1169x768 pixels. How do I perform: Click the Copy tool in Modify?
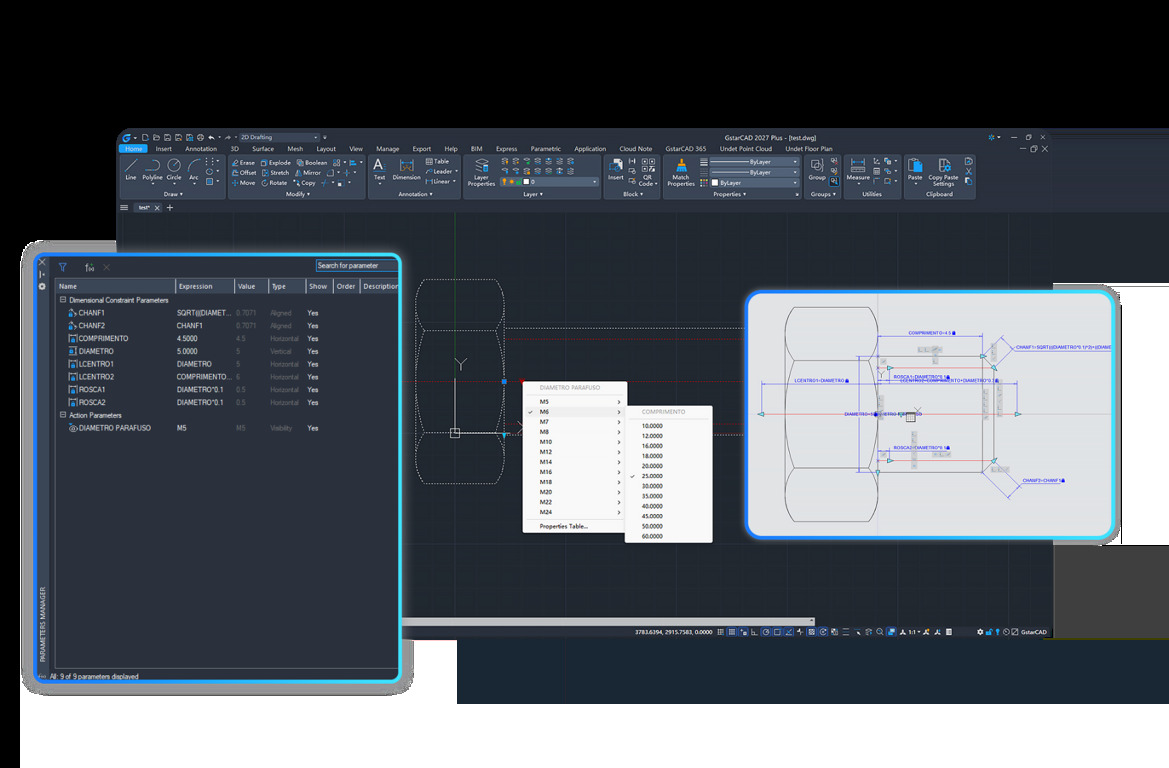click(x=304, y=183)
